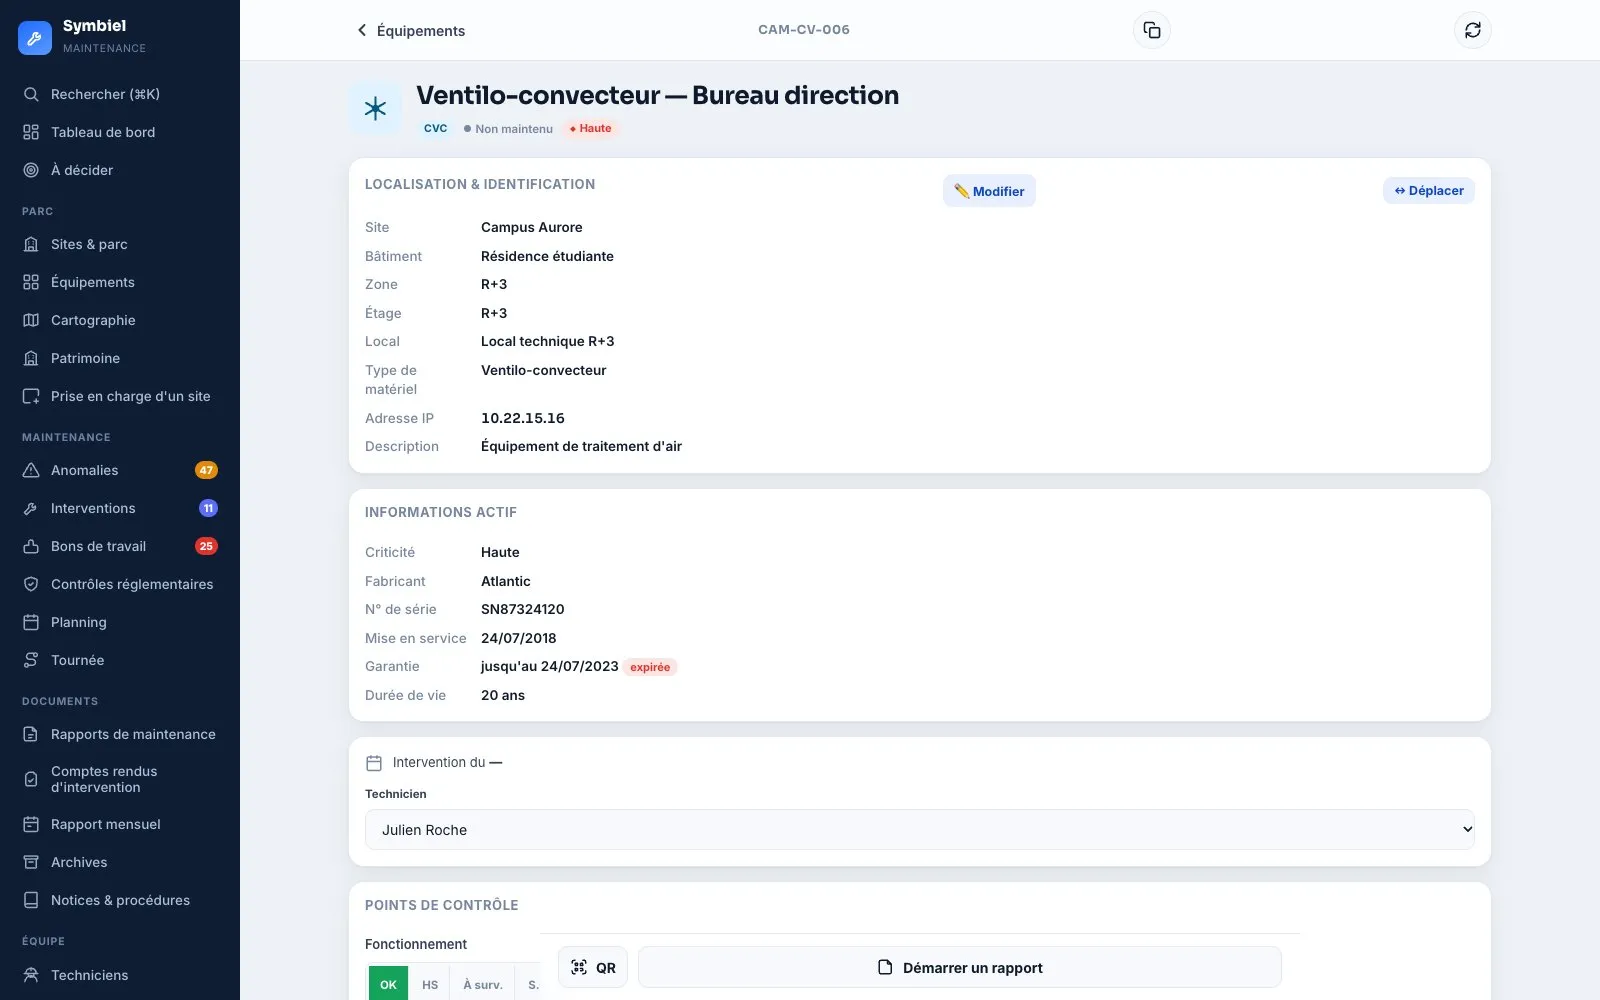The height and width of the screenshot is (1000, 1600).
Task: Click the 20 ans durée de vie value
Action: [x=503, y=695]
